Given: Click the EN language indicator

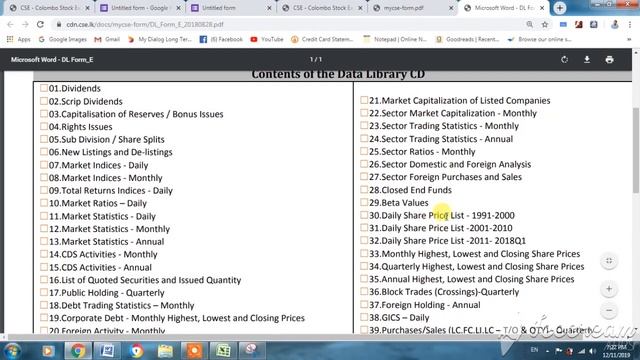Looking at the screenshot, I should pyautogui.click(x=534, y=350).
